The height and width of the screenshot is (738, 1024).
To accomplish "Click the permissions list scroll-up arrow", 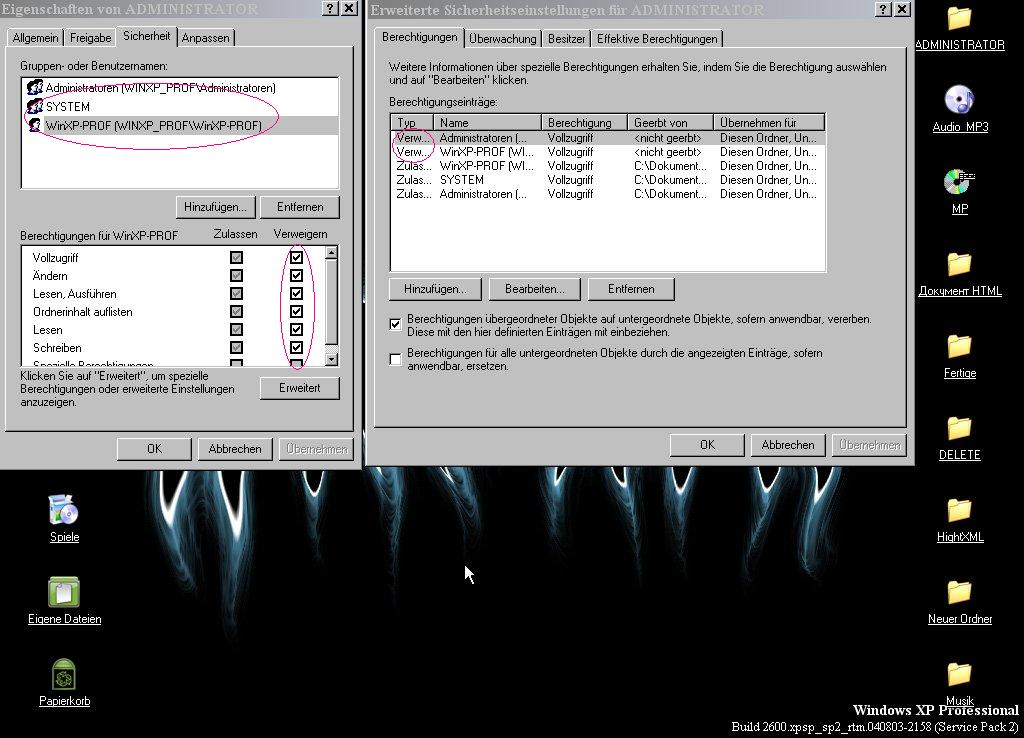I will (x=331, y=253).
